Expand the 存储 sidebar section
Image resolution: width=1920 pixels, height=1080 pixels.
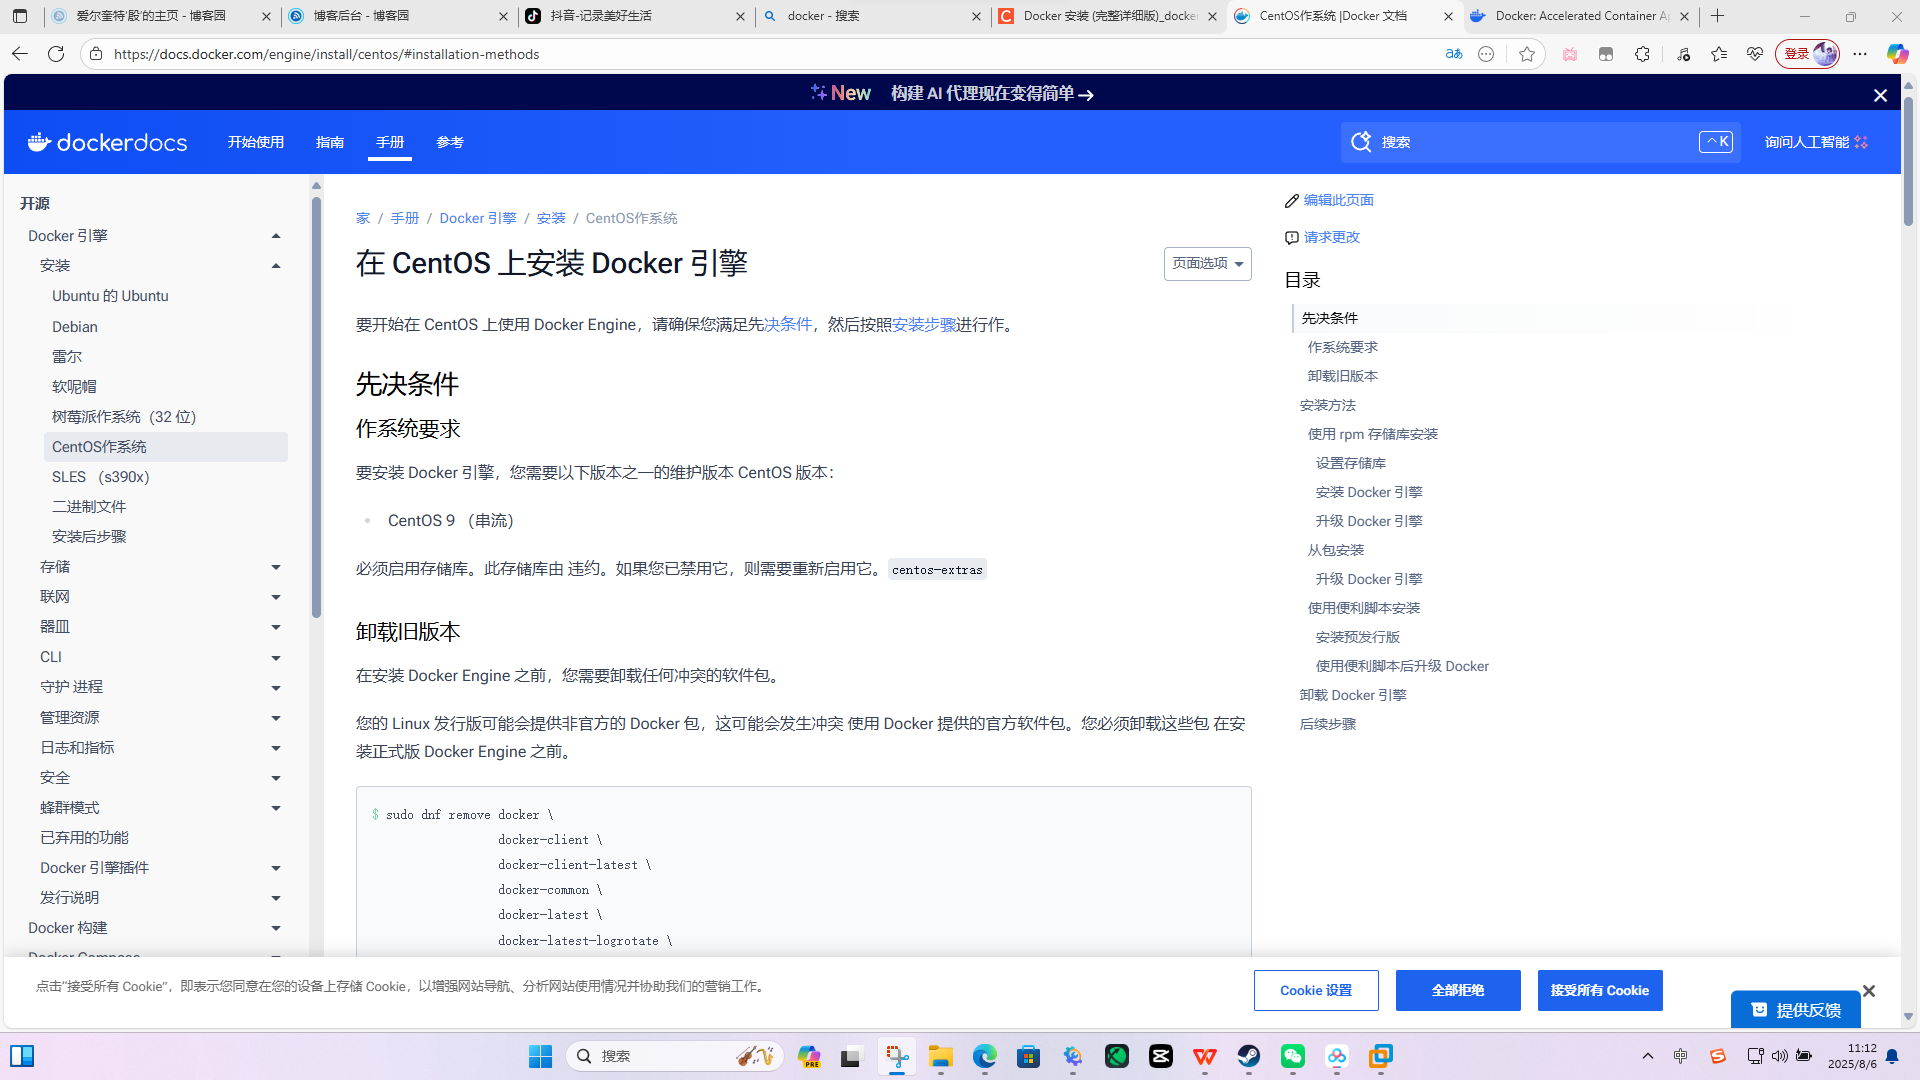pyautogui.click(x=276, y=567)
